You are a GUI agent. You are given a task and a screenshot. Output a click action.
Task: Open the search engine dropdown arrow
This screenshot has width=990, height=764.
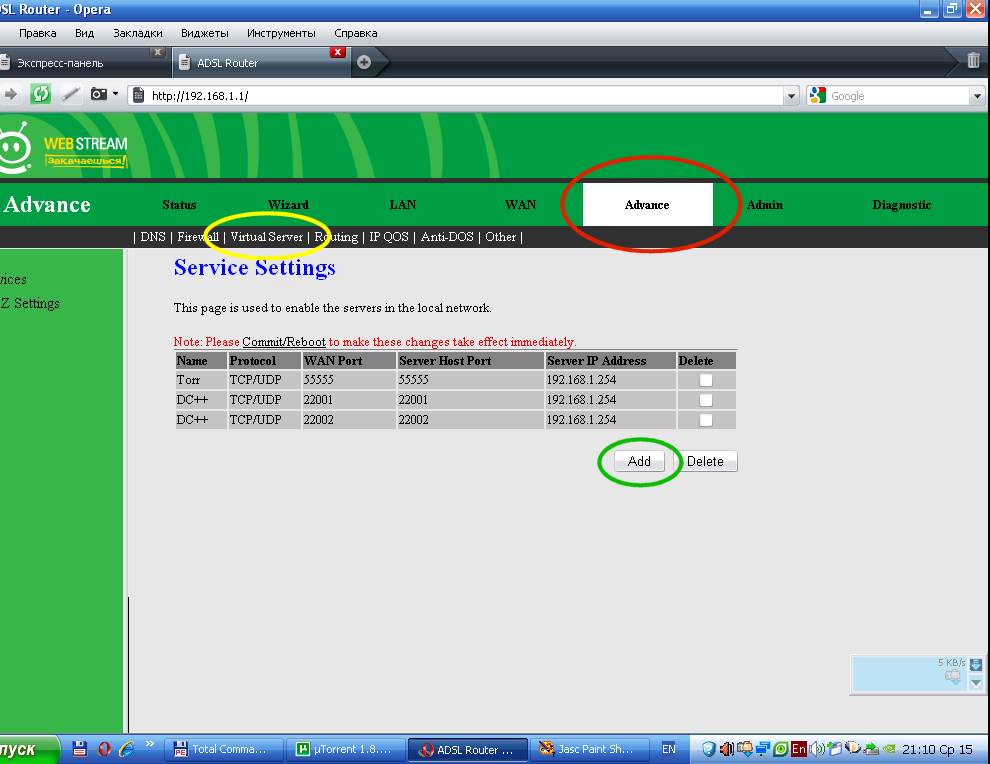pos(977,96)
